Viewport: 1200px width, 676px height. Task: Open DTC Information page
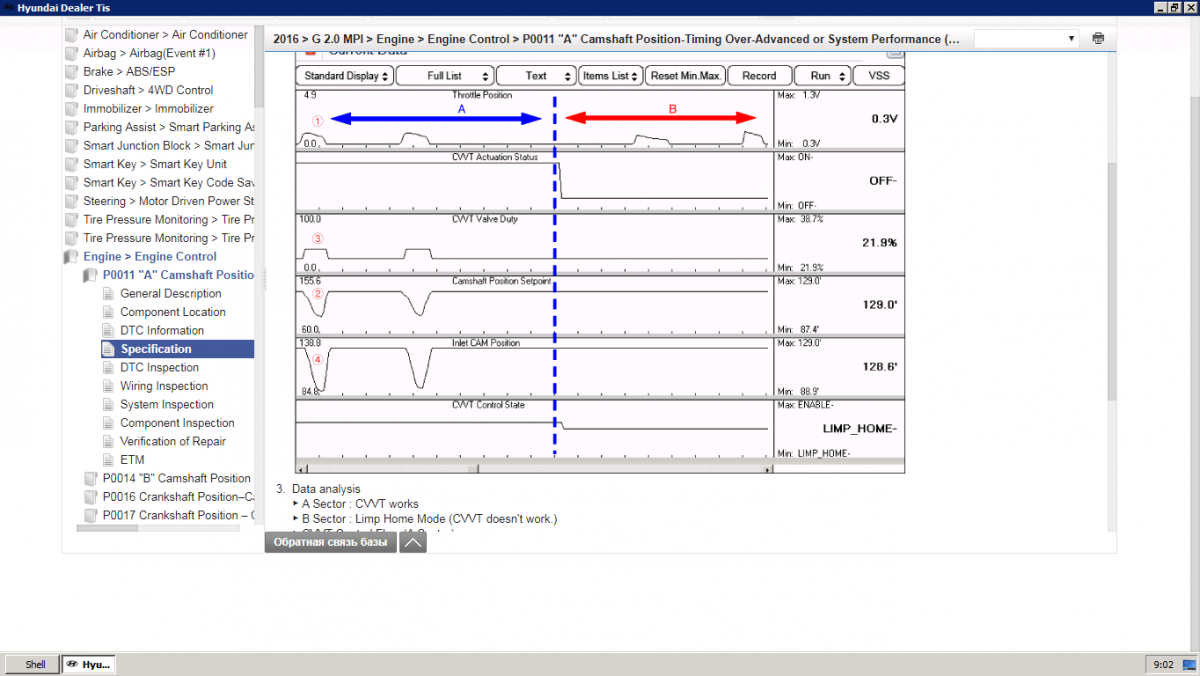coord(162,331)
